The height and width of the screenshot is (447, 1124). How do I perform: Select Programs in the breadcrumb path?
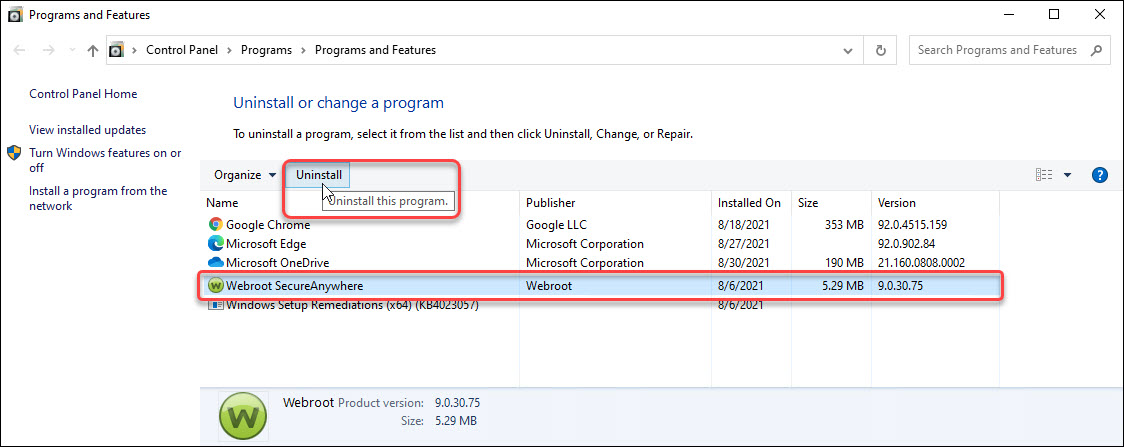pyautogui.click(x=265, y=50)
